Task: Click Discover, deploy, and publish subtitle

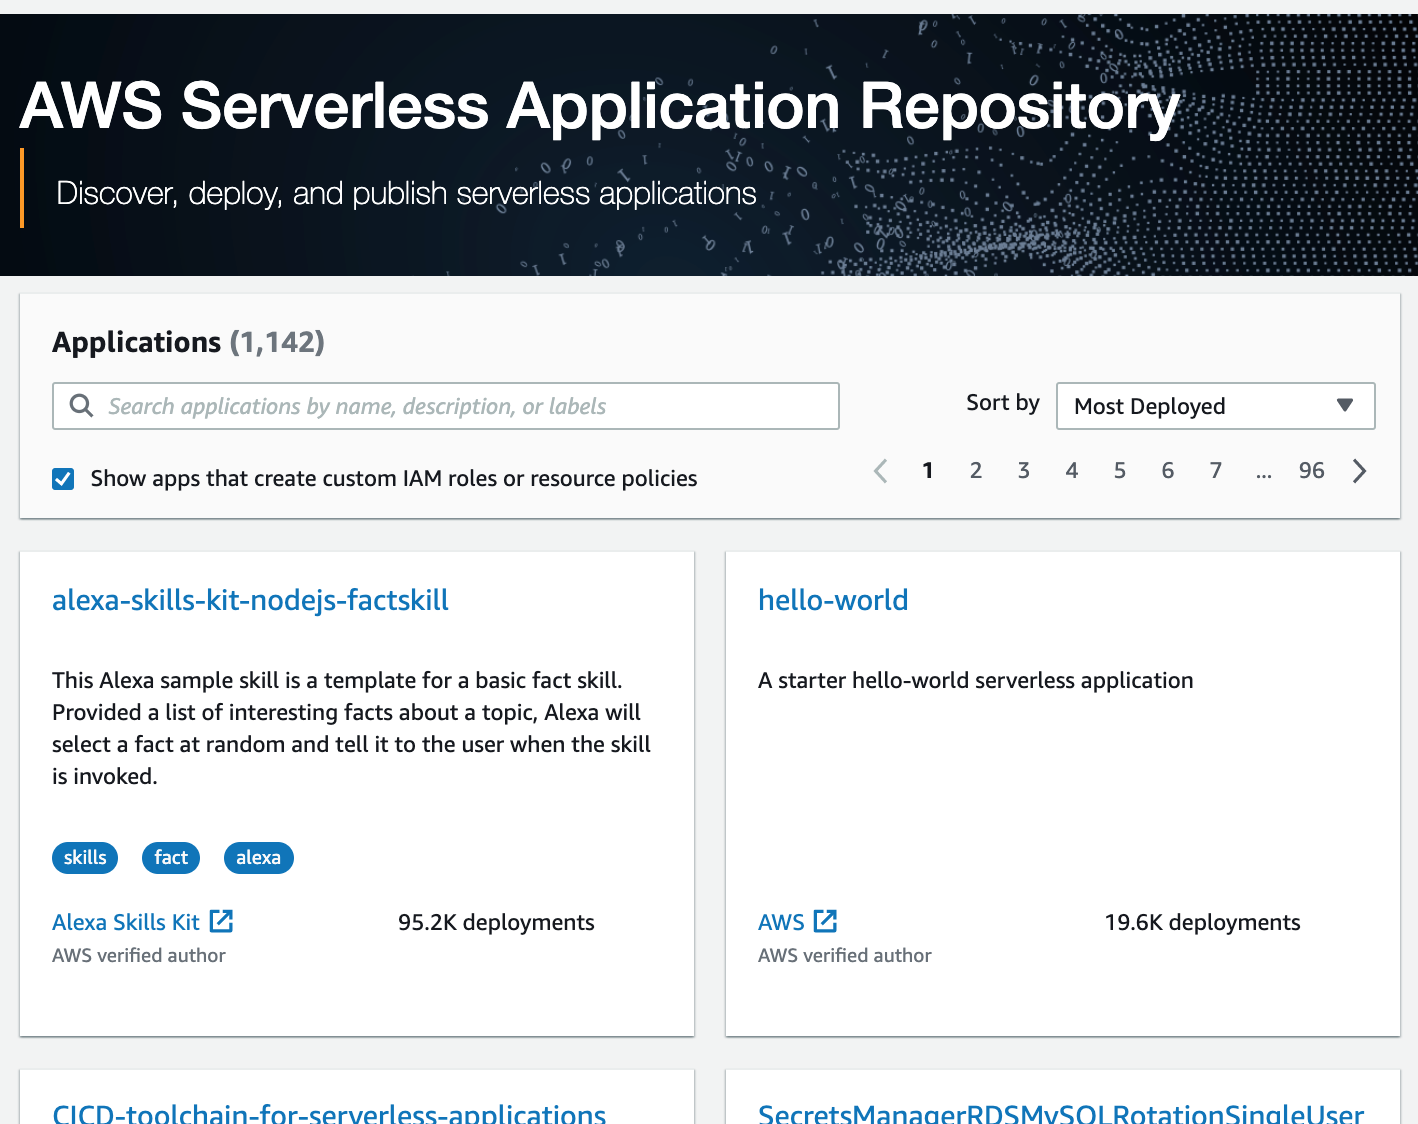Action: (406, 193)
